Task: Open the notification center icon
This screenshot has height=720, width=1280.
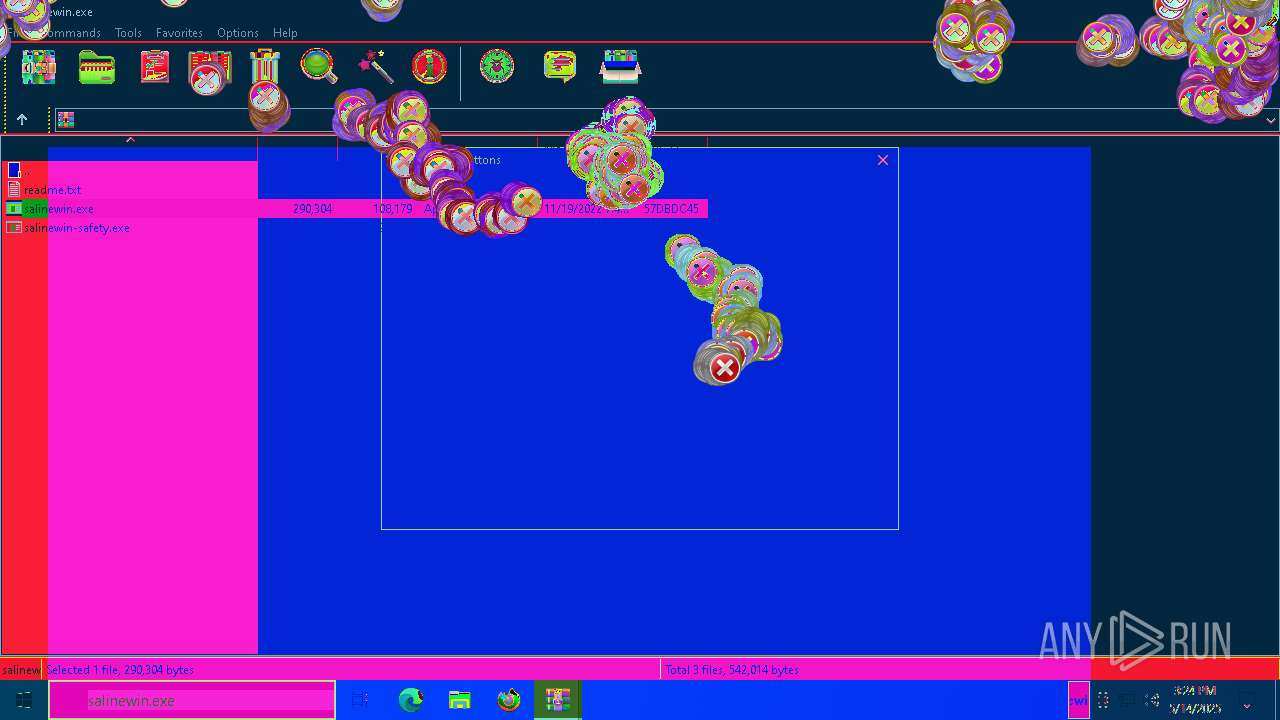Action: [1247, 701]
